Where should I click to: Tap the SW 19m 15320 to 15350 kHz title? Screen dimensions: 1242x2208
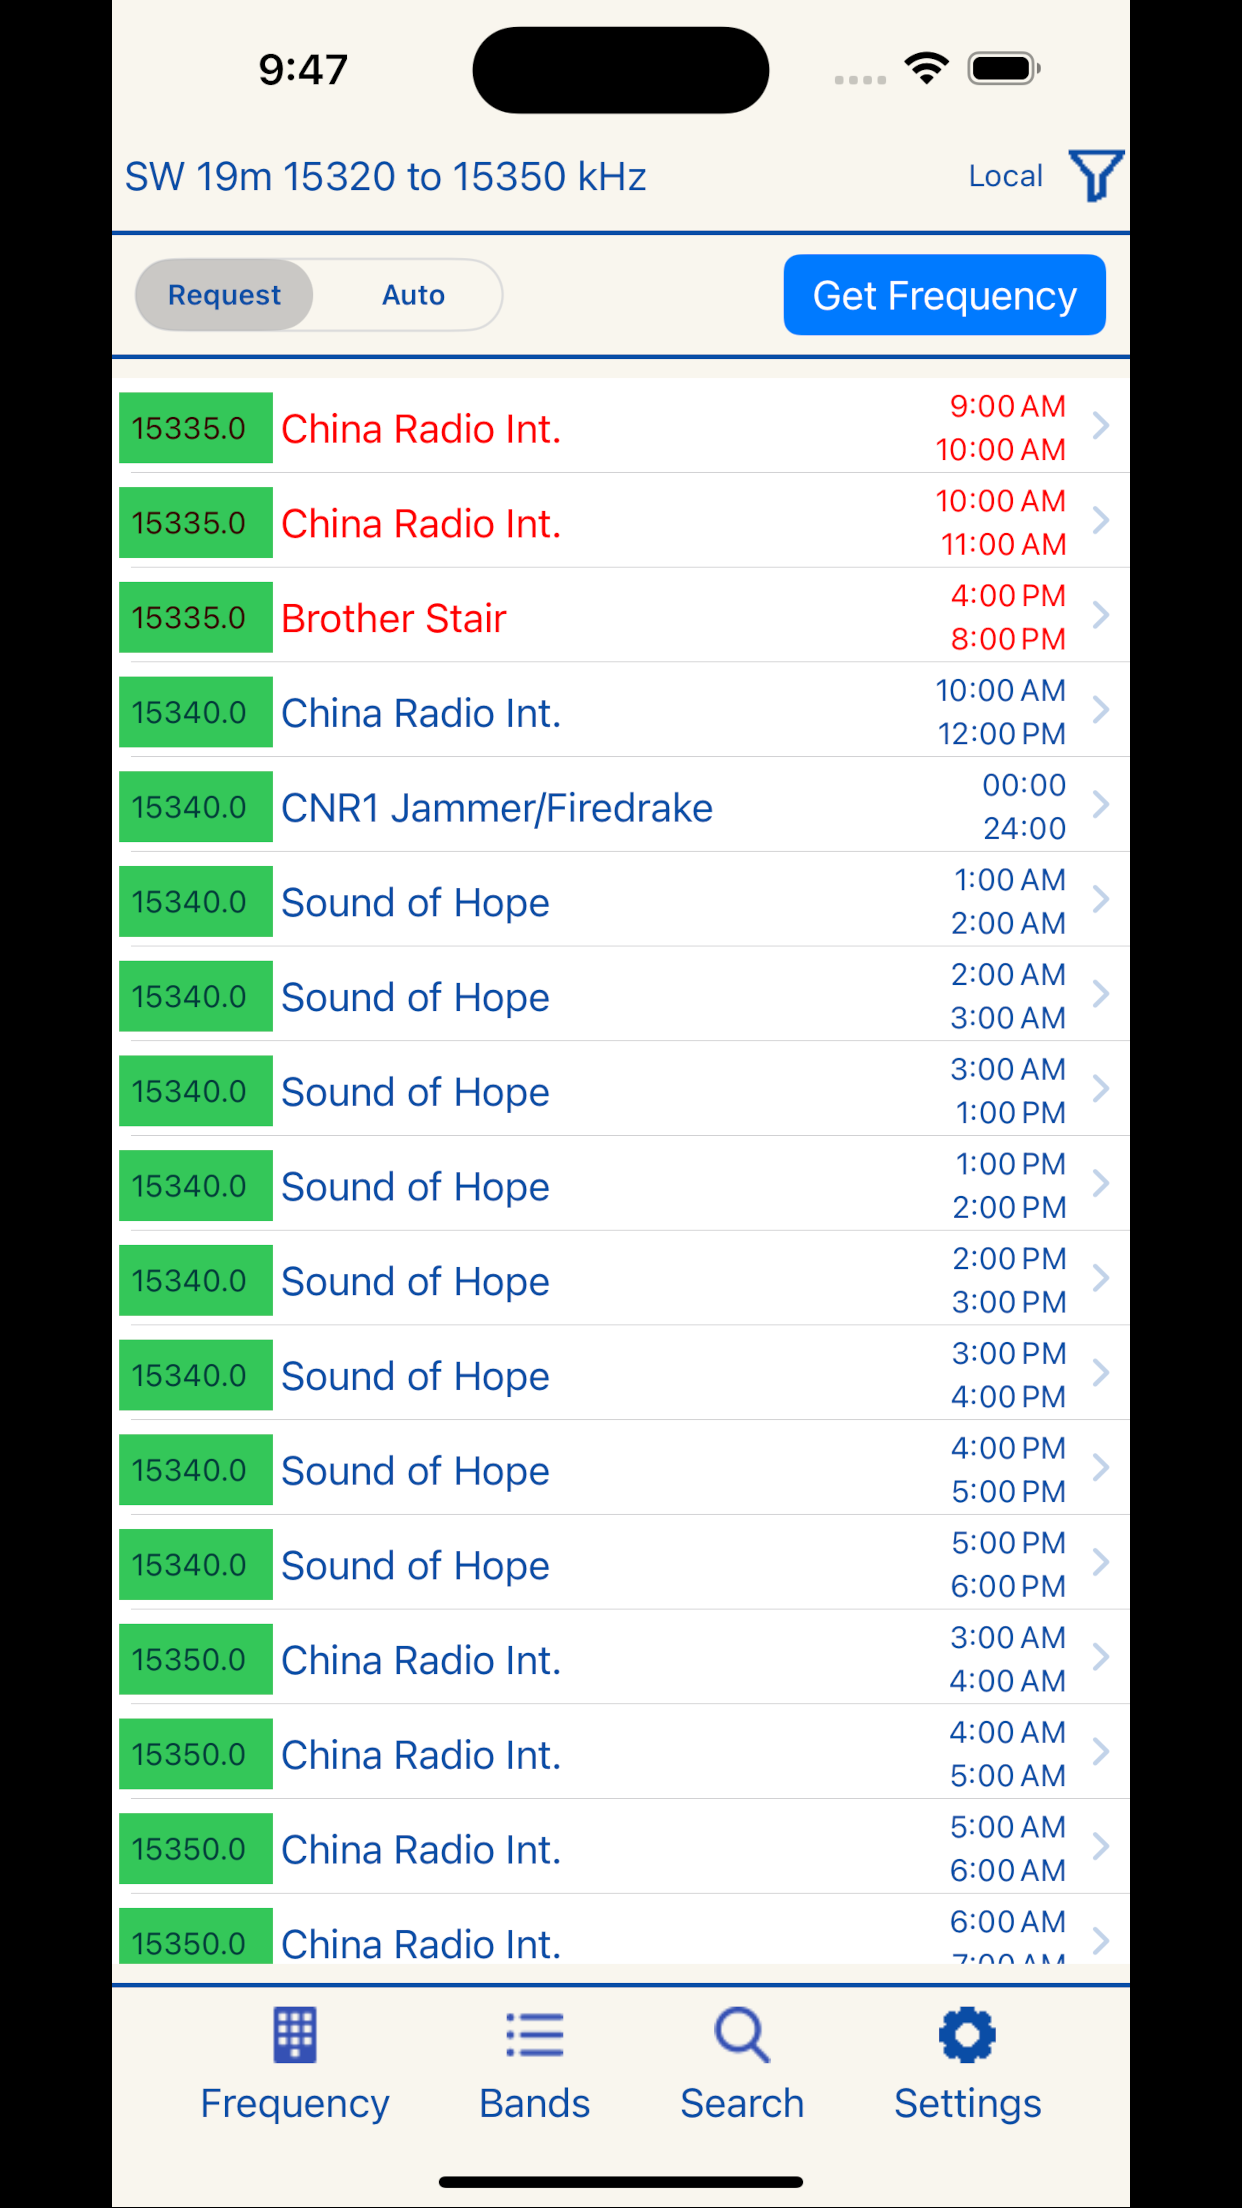[x=386, y=177]
